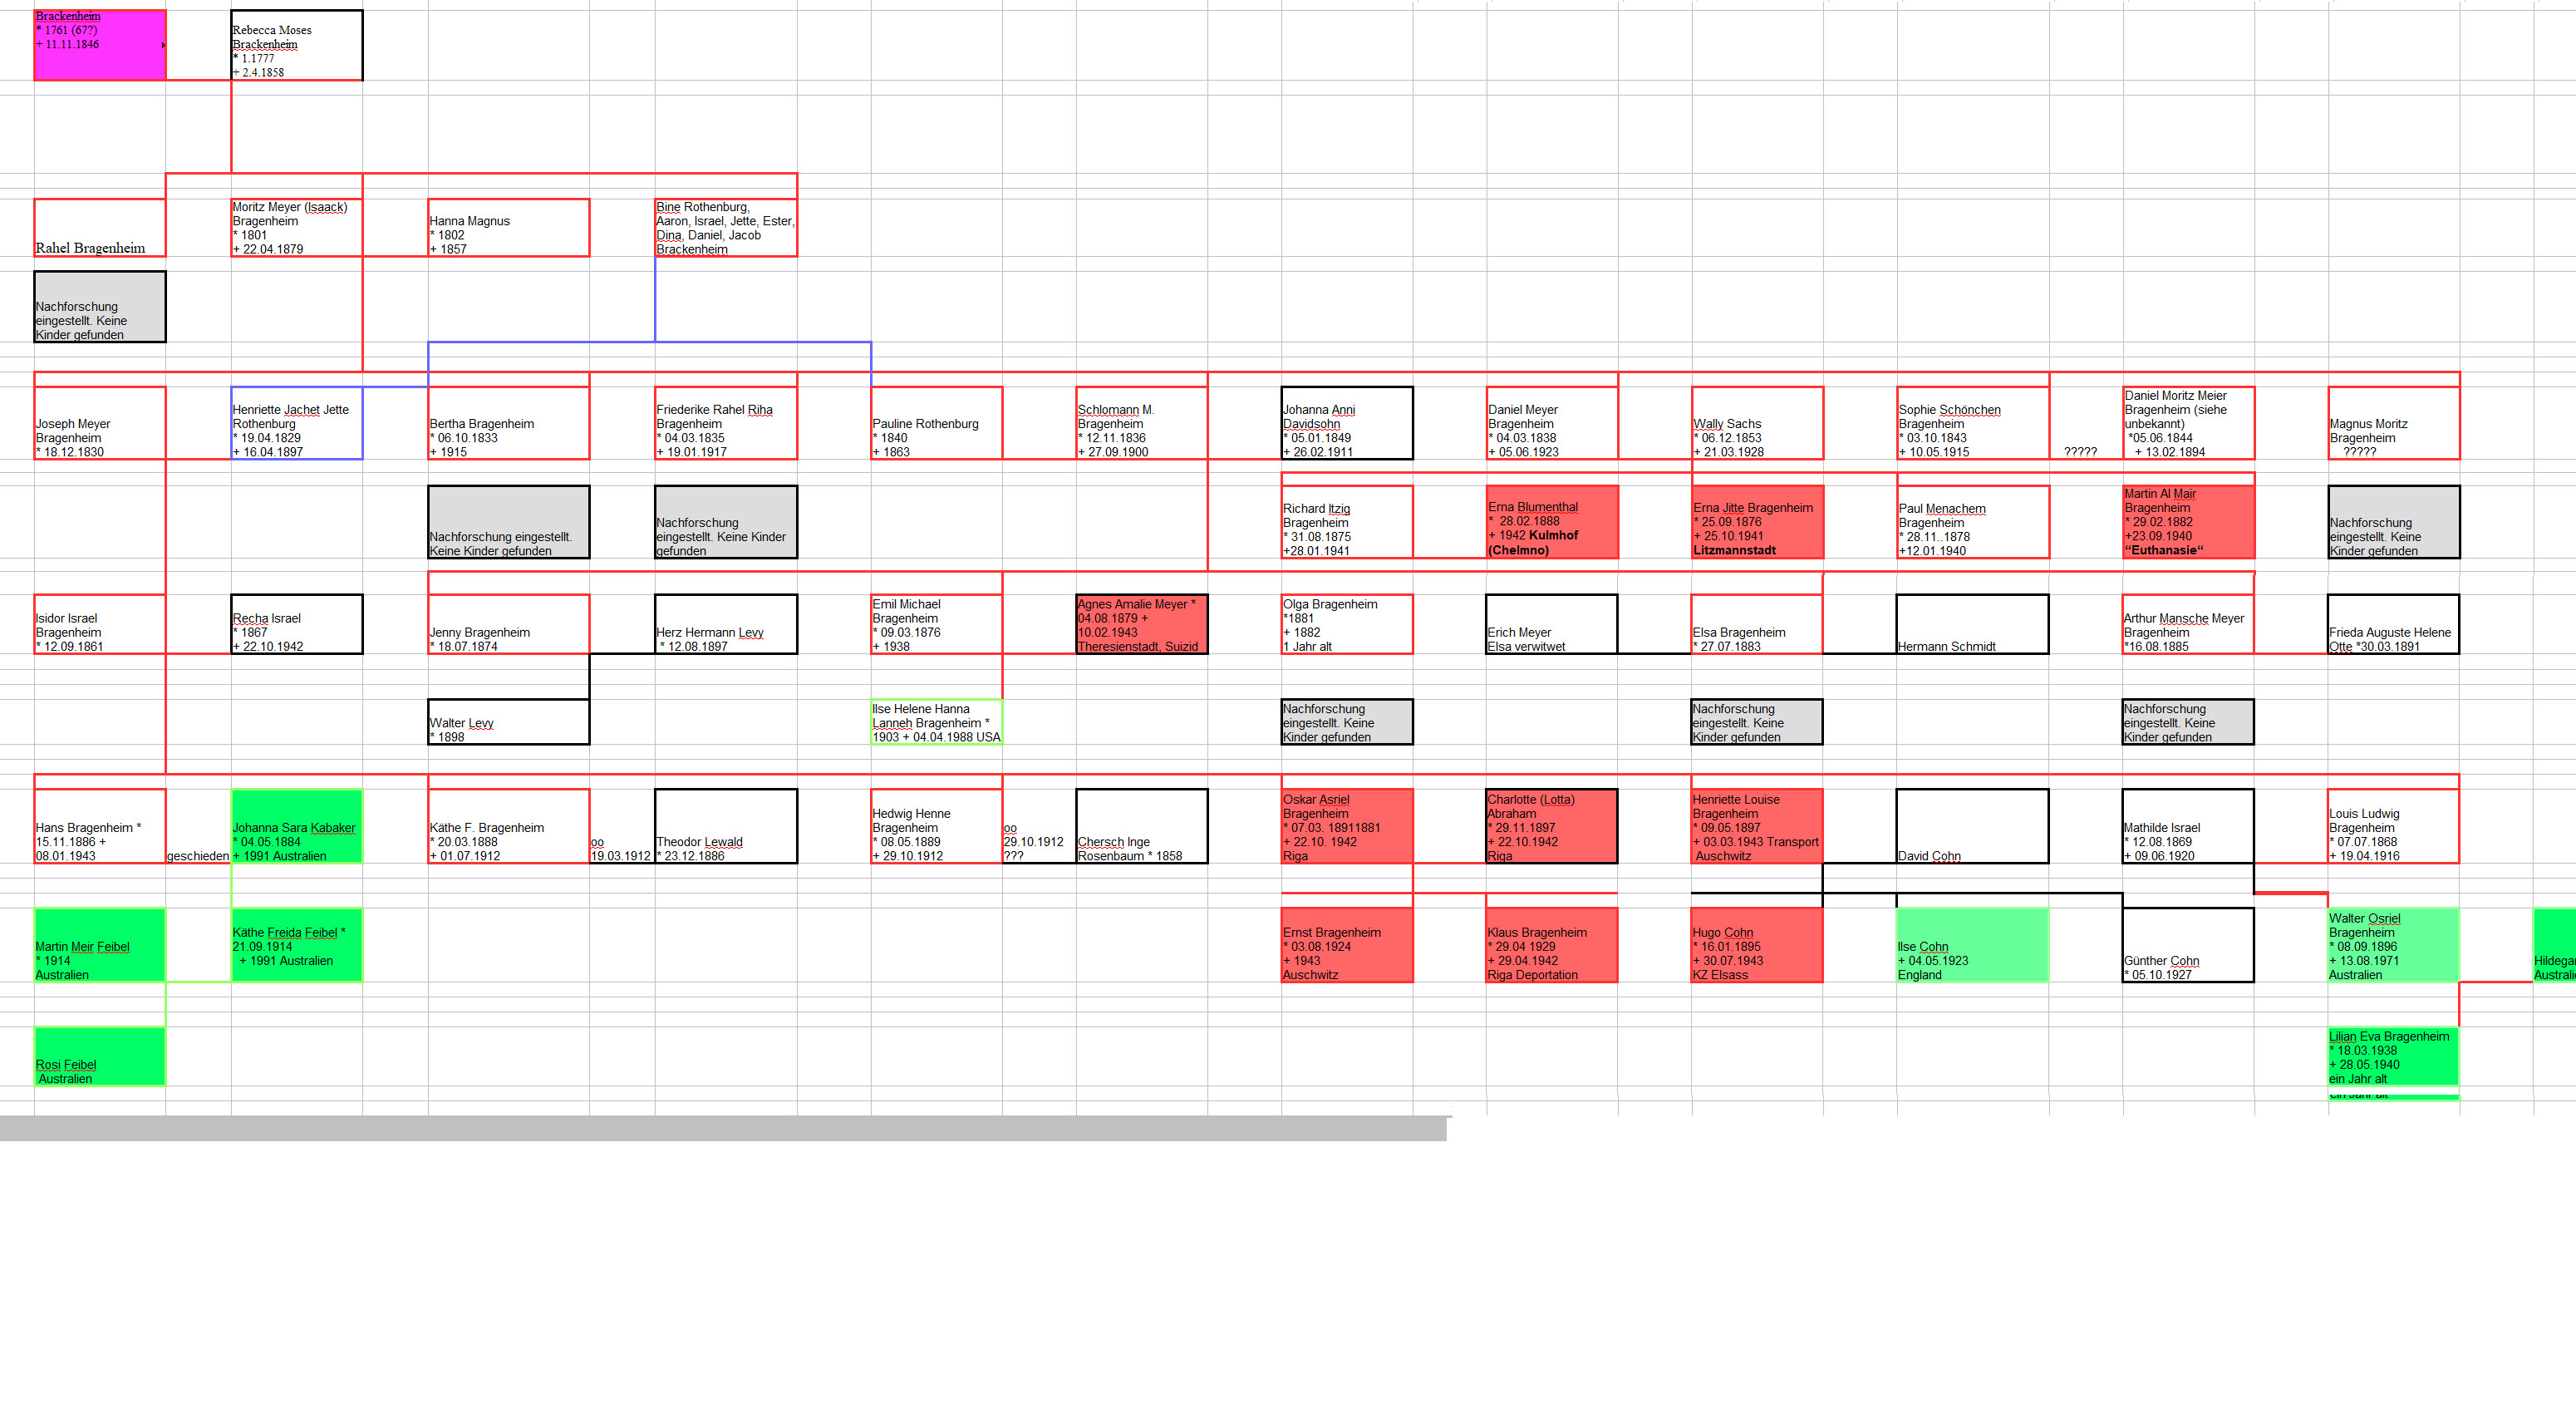Select the Oskar Asriel Bragenheim Riga cell
2576x1413 pixels.
pos(1346,826)
